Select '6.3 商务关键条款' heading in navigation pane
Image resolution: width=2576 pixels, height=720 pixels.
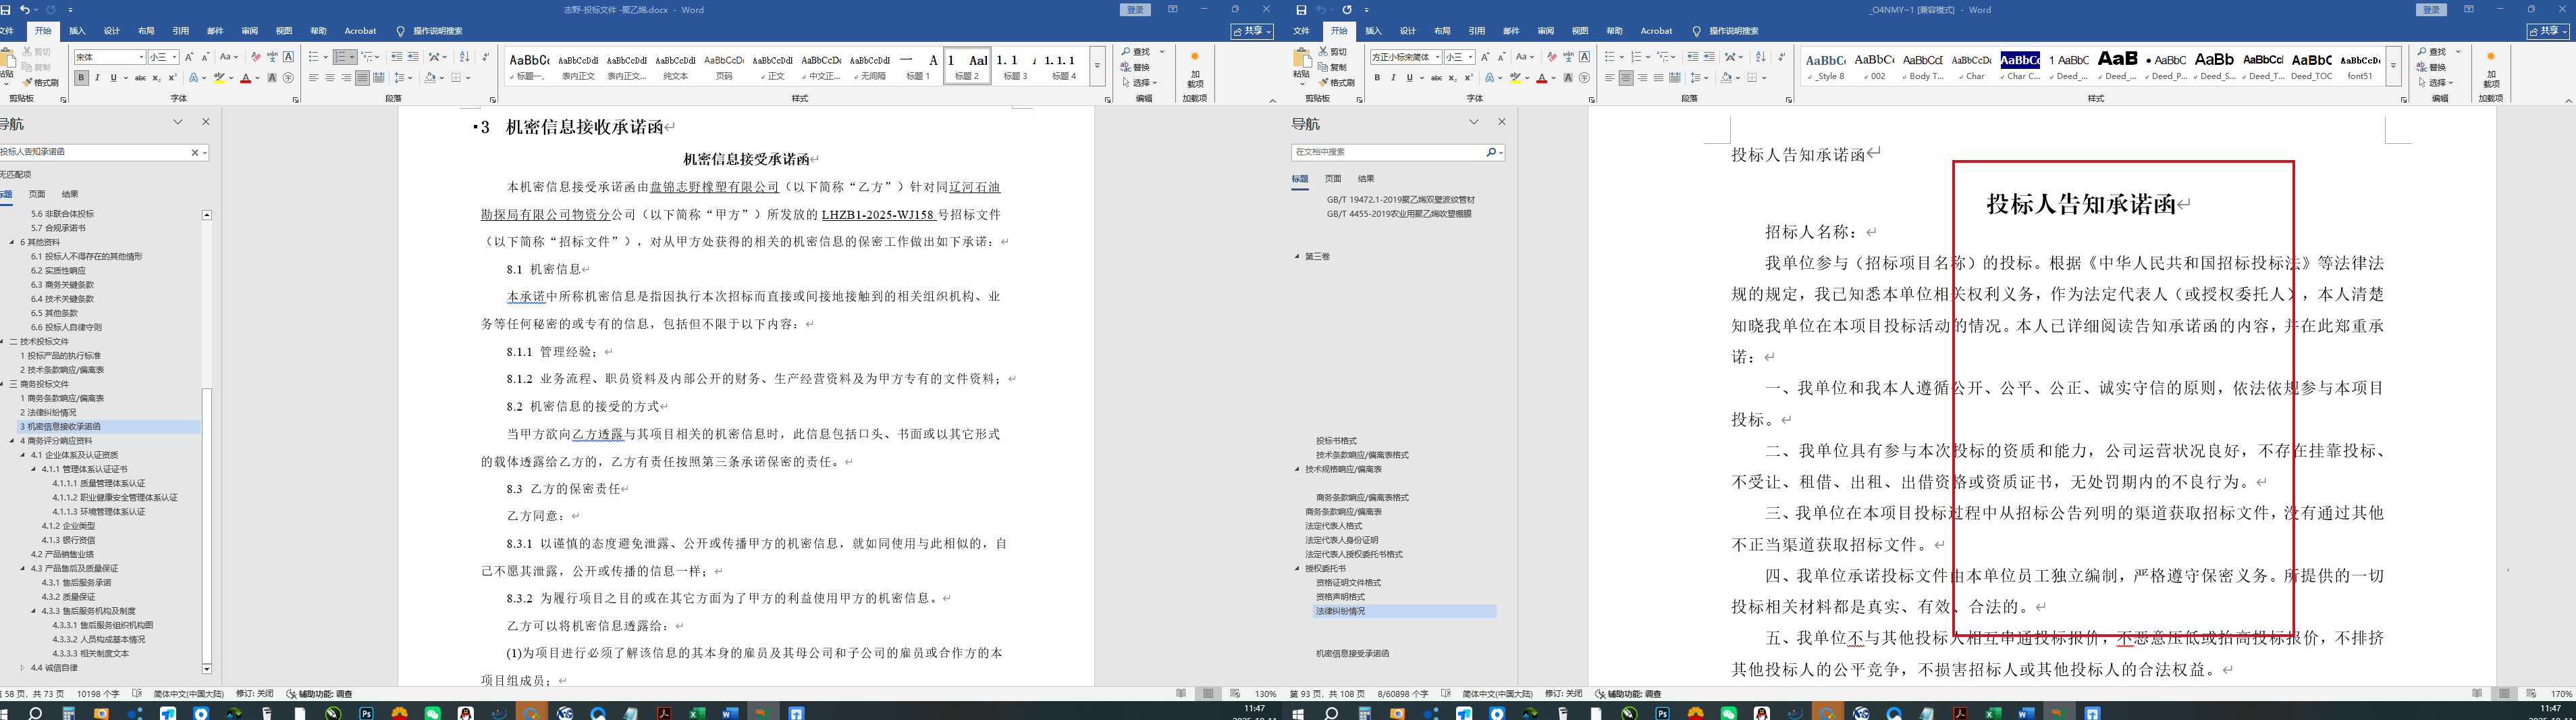62,285
